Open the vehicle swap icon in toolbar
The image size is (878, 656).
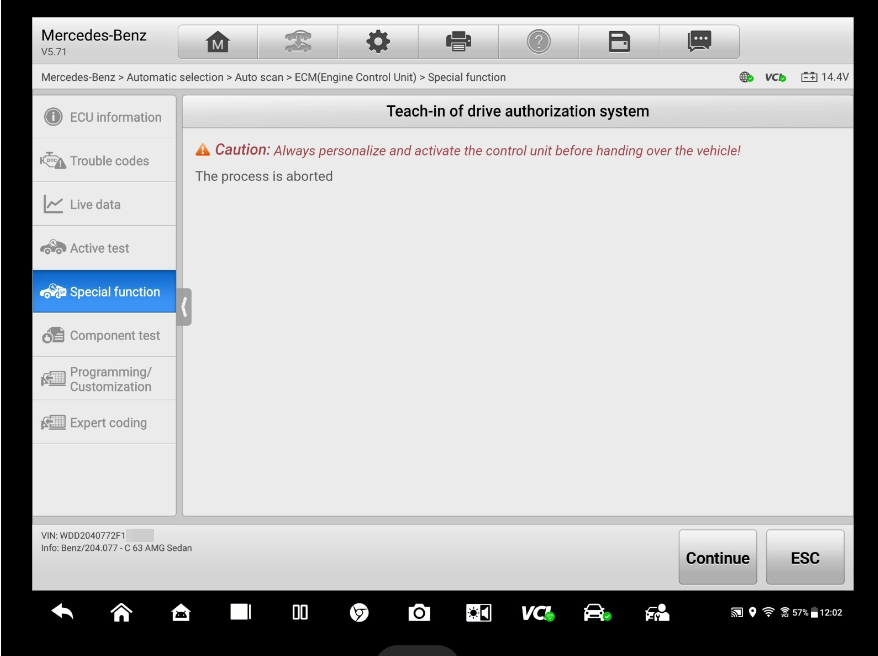tap(298, 42)
